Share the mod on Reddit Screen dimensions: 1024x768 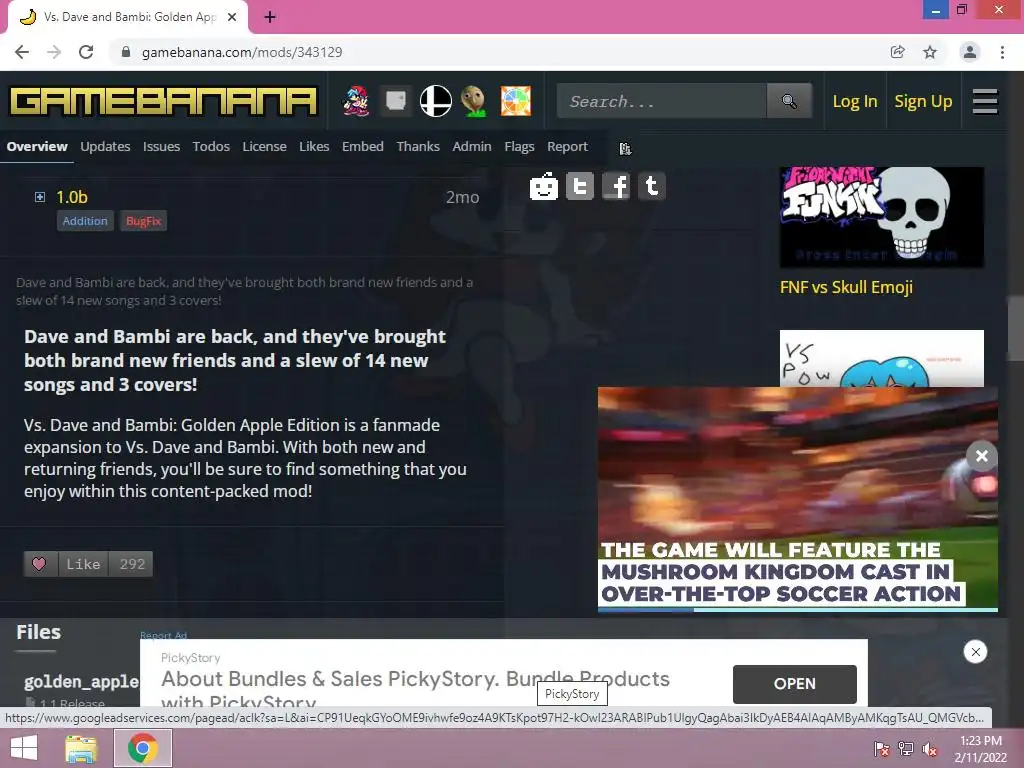coord(543,187)
